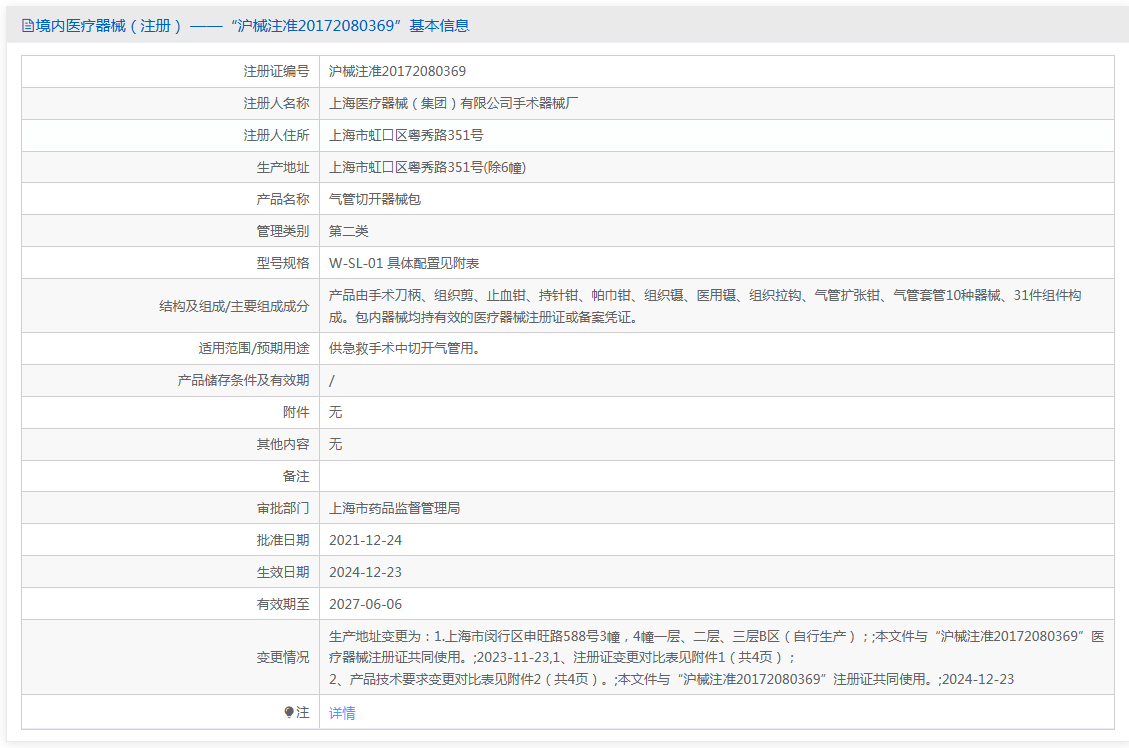Click the 生产地址 label
This screenshot has width=1129, height=748.
[x=283, y=167]
